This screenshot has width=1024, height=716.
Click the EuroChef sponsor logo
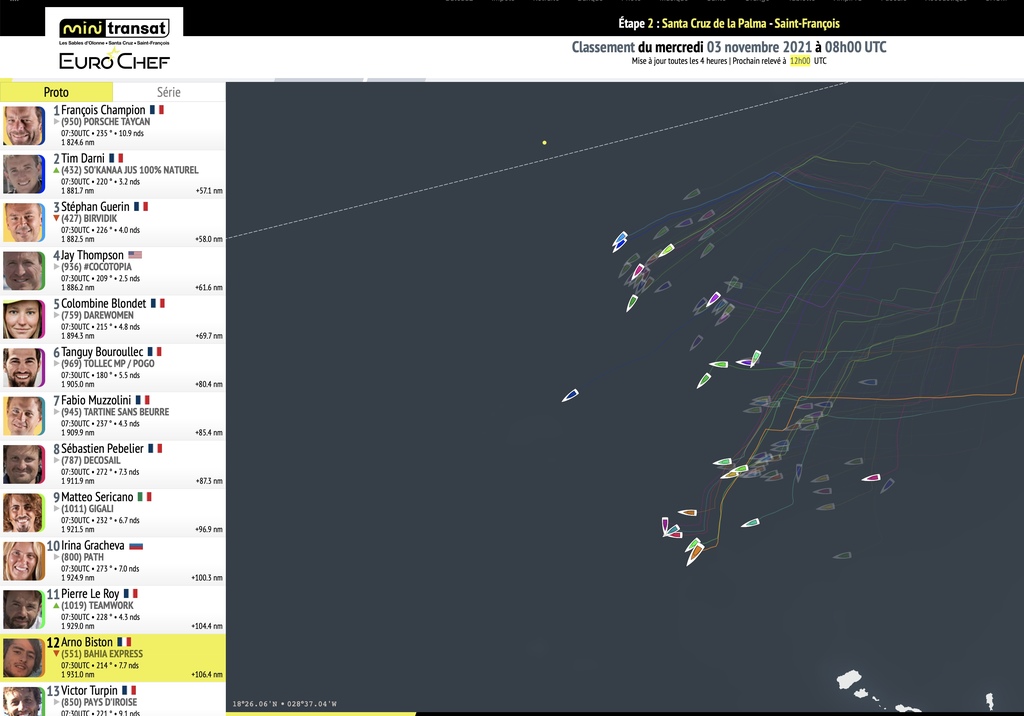coord(114,61)
